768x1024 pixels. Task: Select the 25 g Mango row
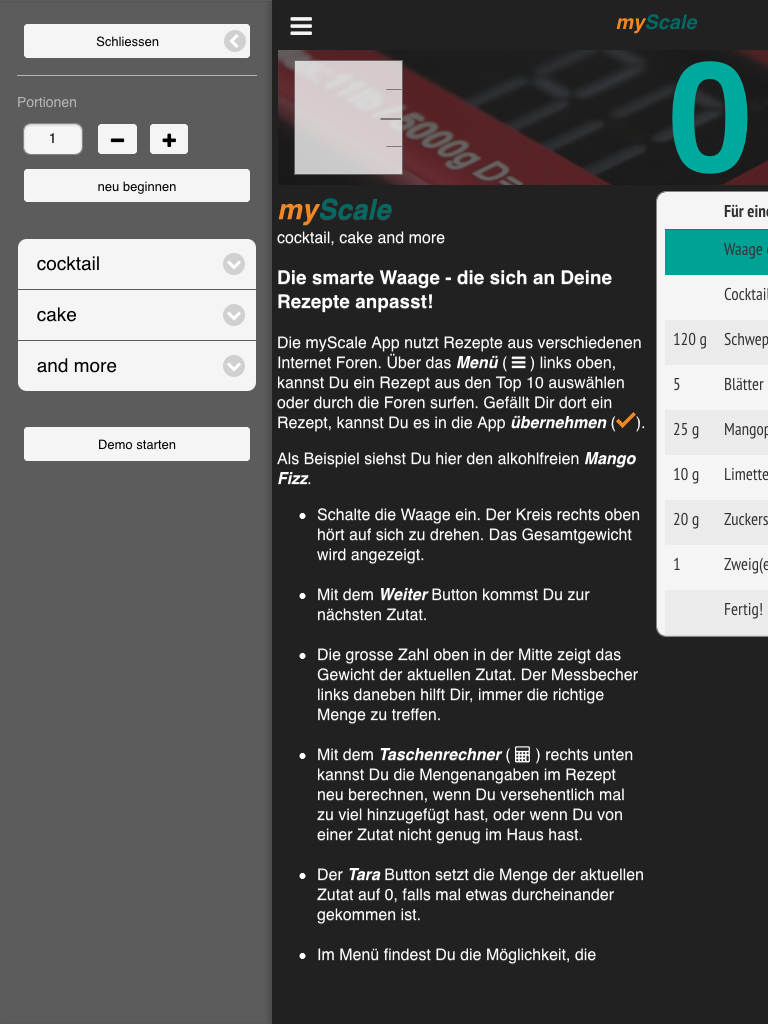point(716,432)
